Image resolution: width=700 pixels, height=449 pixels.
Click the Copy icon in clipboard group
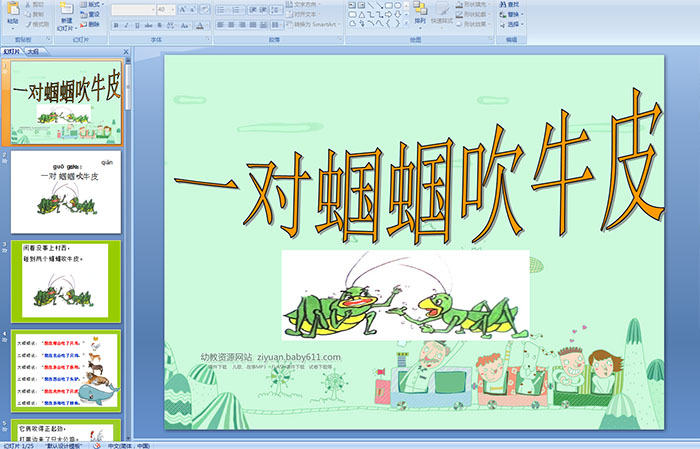point(28,14)
